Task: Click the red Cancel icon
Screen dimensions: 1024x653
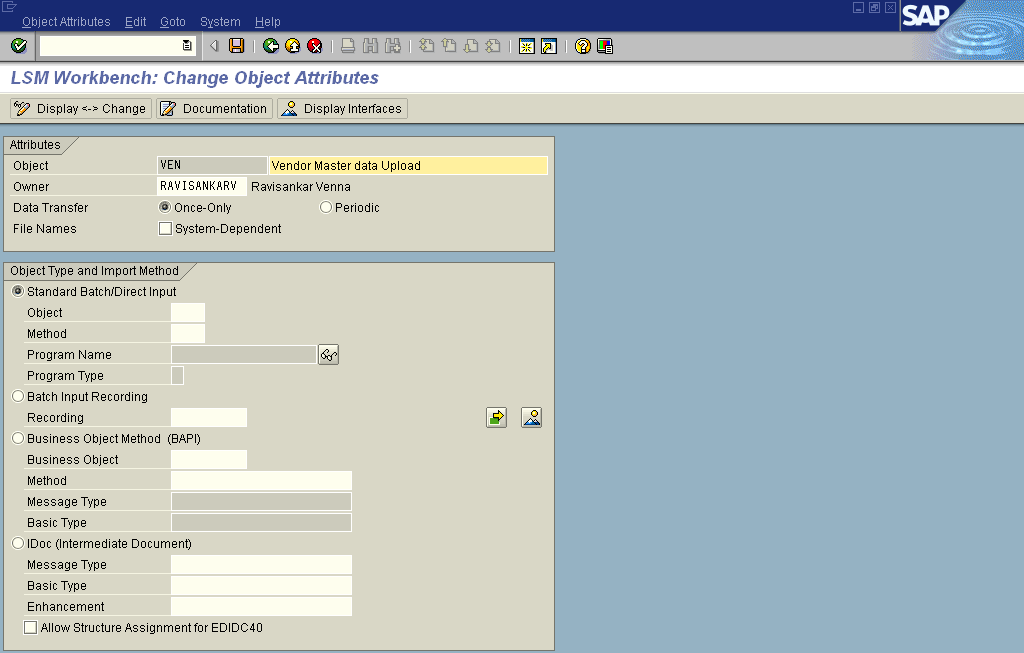Action: click(314, 46)
